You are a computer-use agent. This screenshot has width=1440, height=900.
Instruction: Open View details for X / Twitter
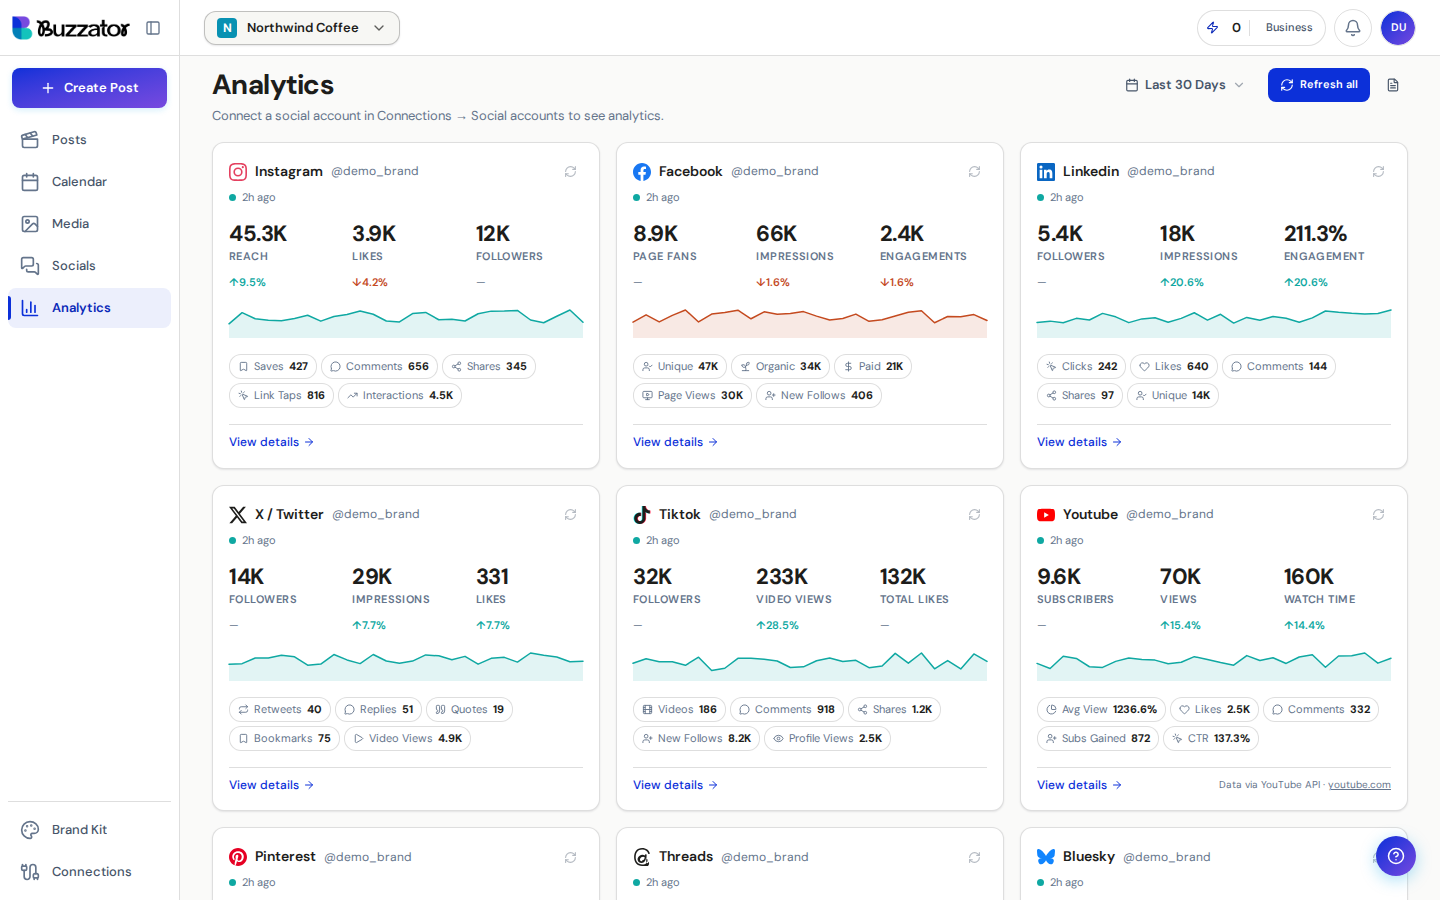[272, 785]
